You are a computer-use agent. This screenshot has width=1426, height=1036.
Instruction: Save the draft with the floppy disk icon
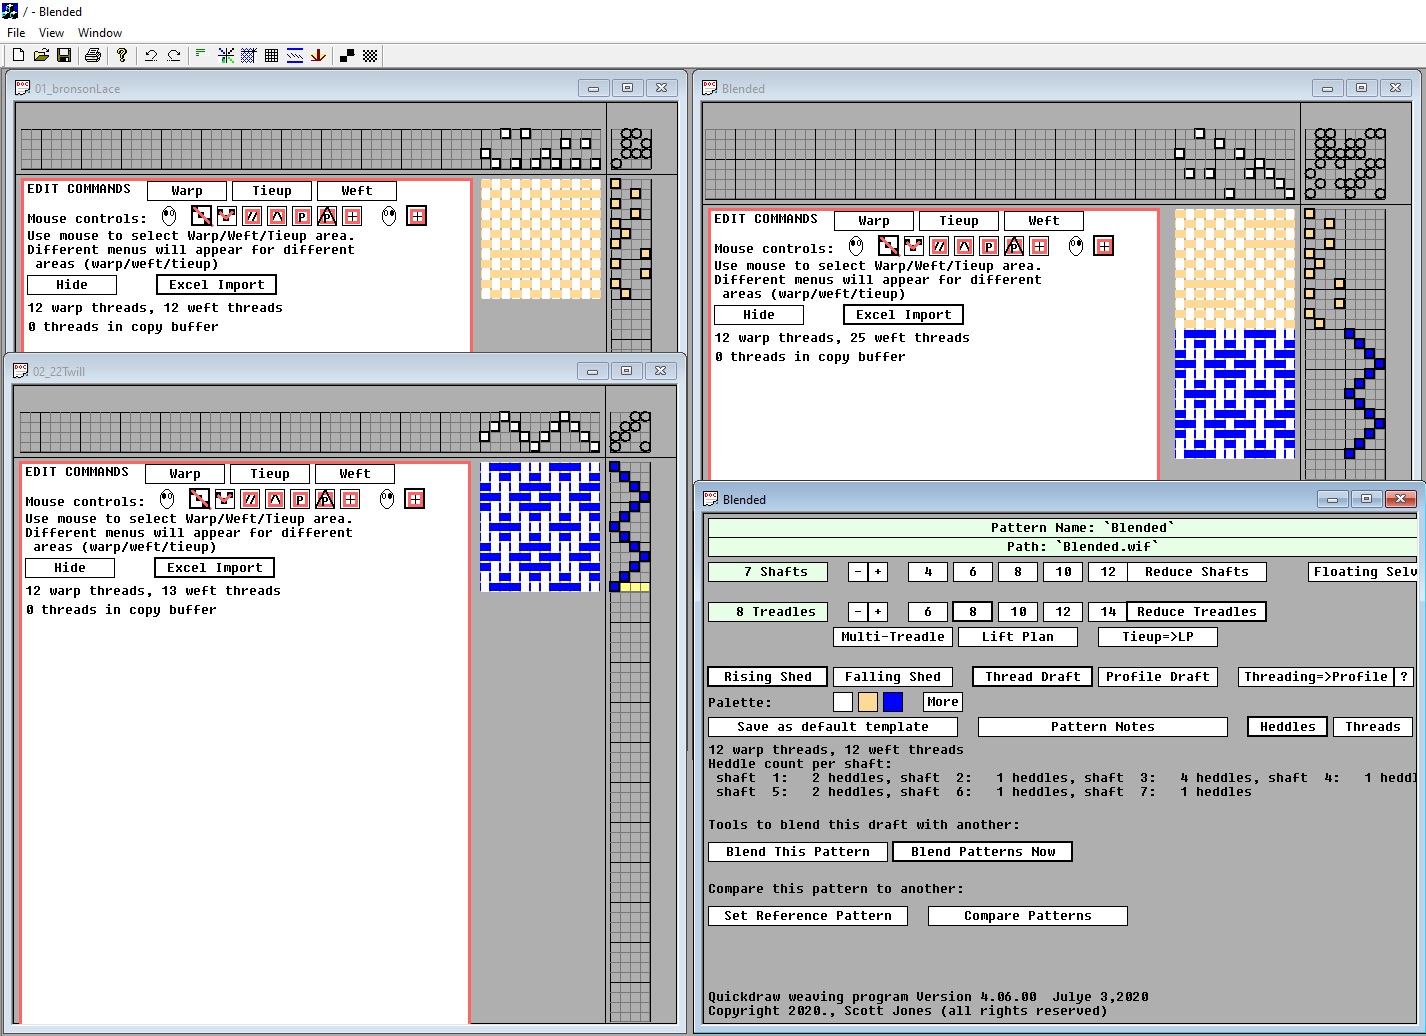point(63,56)
